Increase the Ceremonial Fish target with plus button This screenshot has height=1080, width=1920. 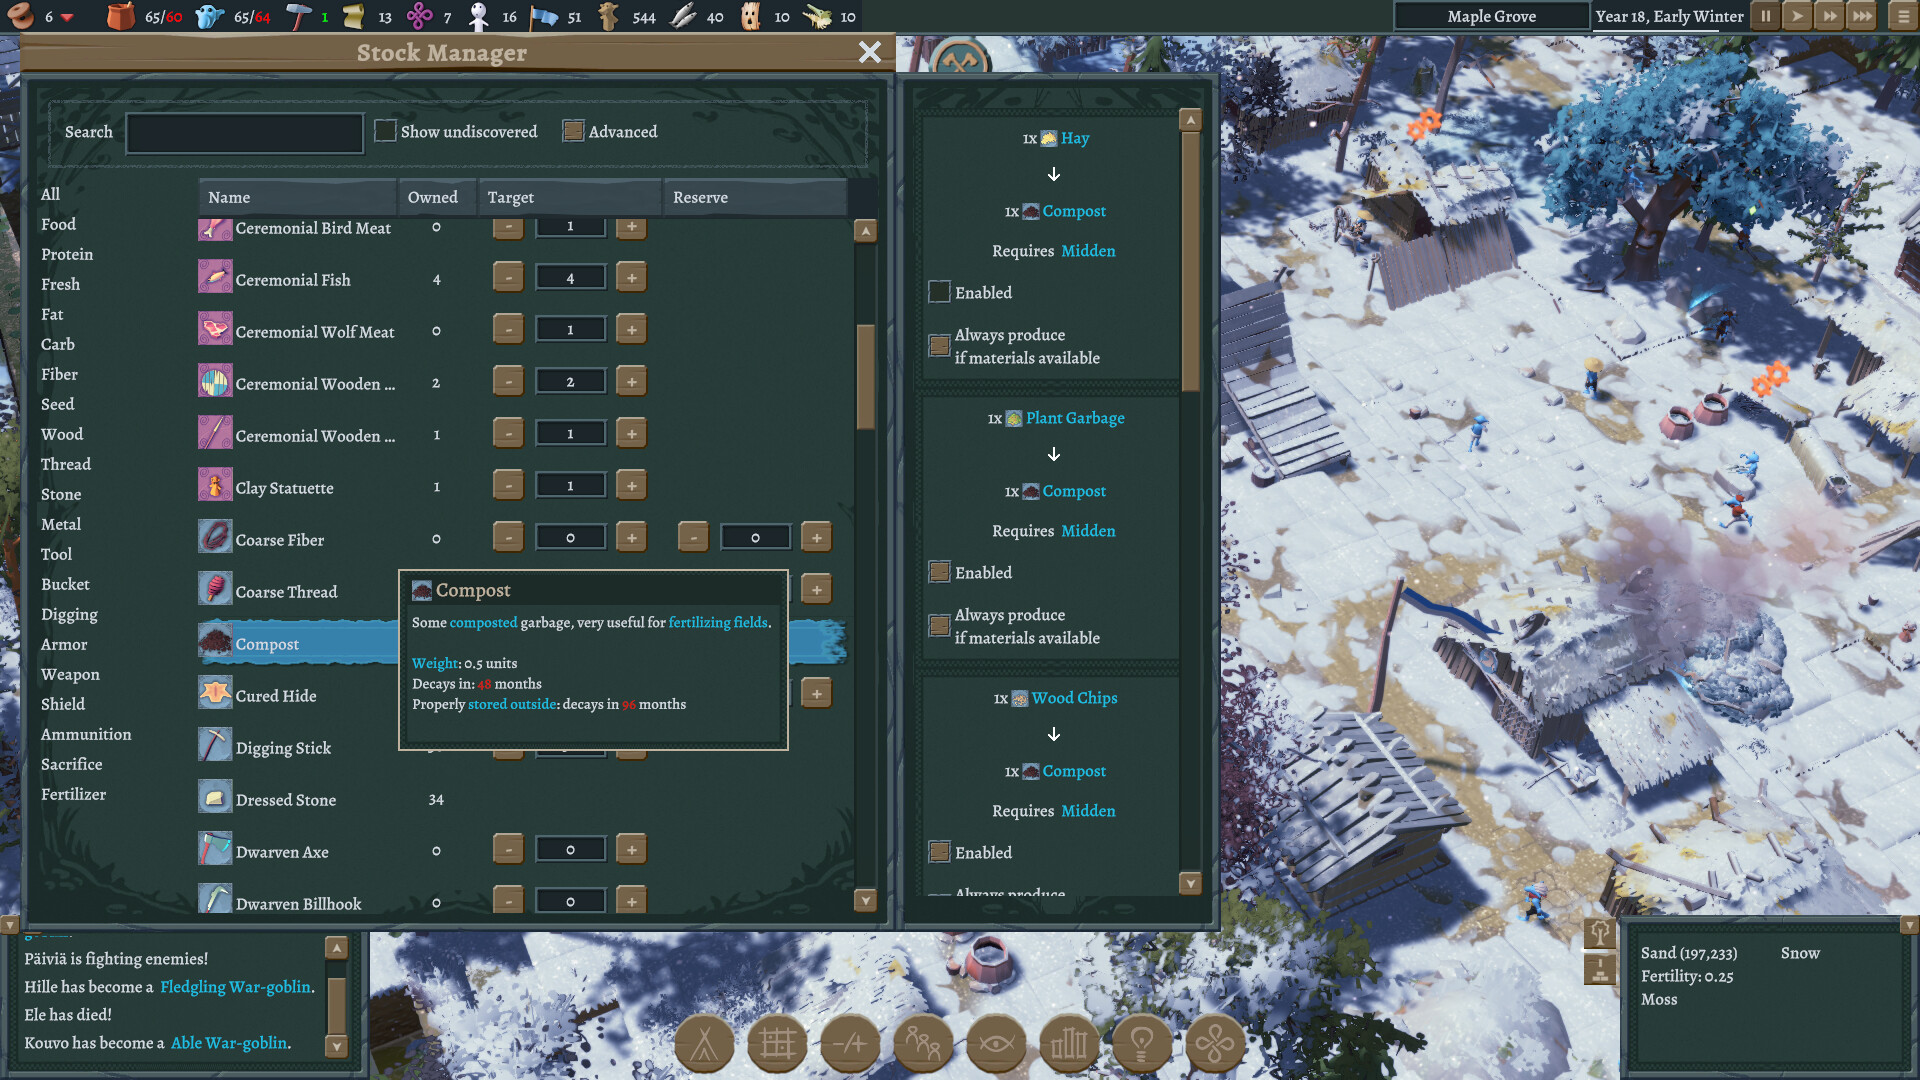631,276
